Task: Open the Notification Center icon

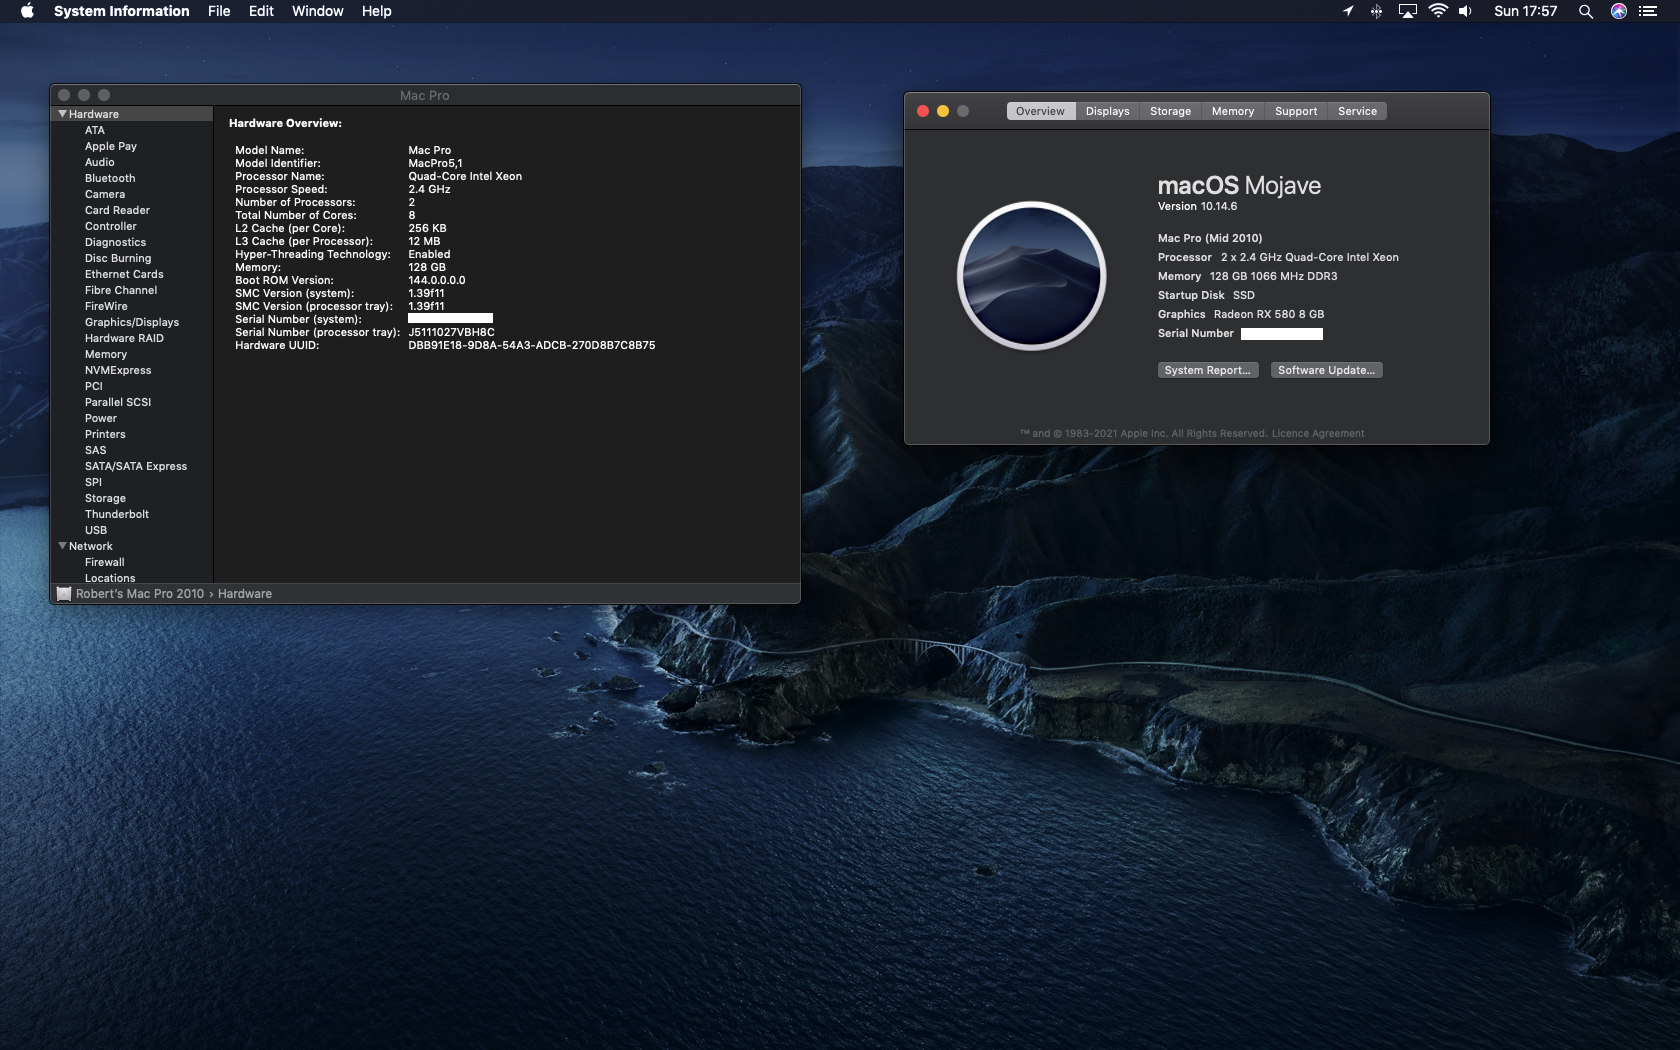Action: [1648, 11]
